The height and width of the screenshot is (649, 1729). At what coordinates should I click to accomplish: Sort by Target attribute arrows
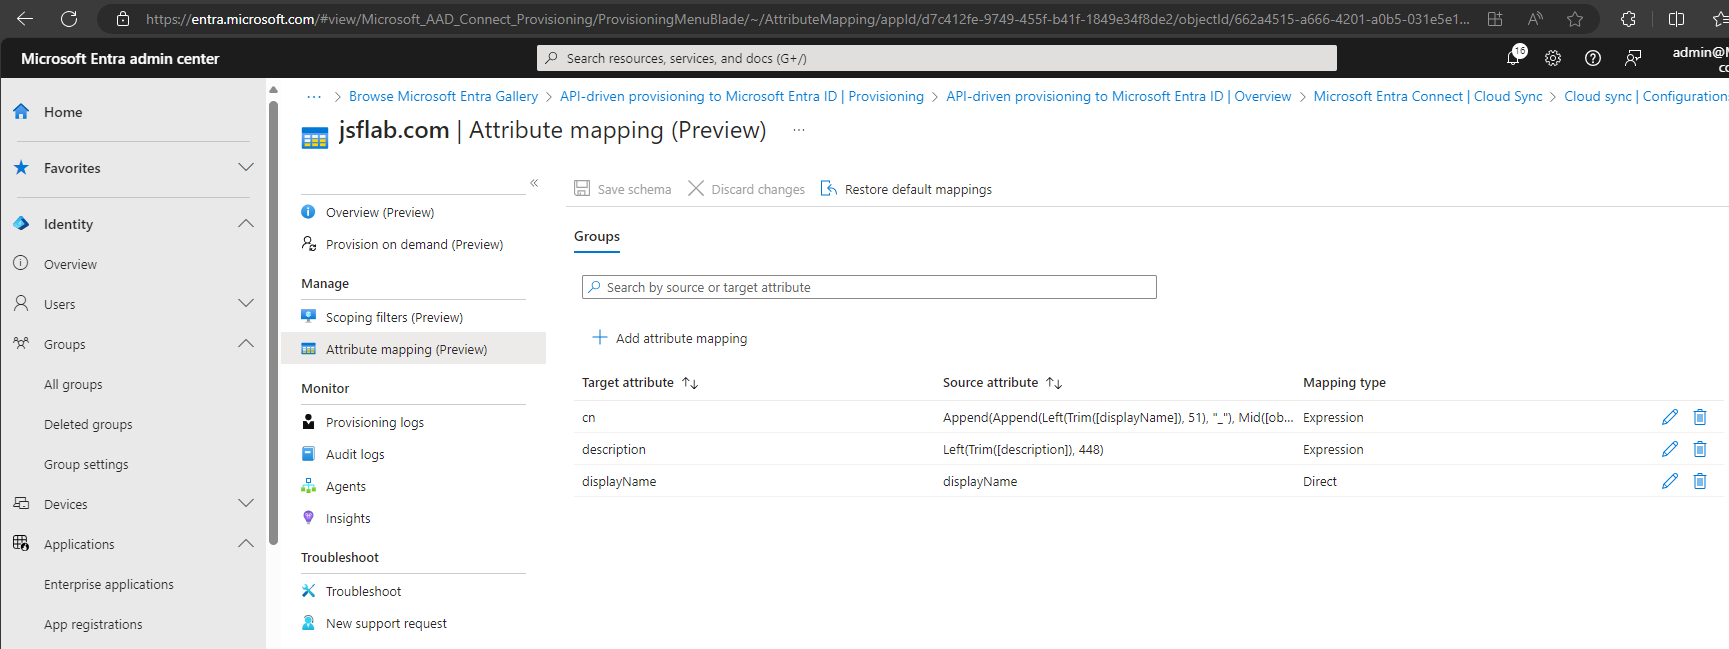pyautogui.click(x=690, y=383)
